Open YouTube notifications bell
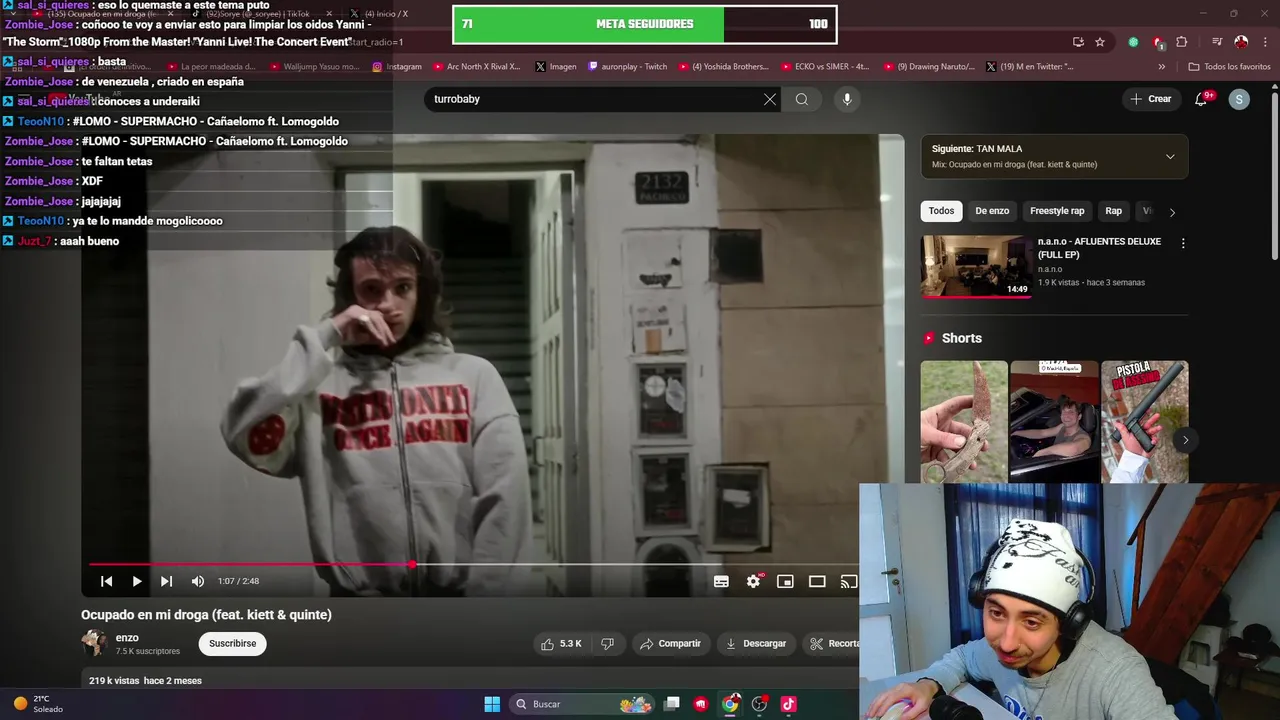 (x=1202, y=99)
